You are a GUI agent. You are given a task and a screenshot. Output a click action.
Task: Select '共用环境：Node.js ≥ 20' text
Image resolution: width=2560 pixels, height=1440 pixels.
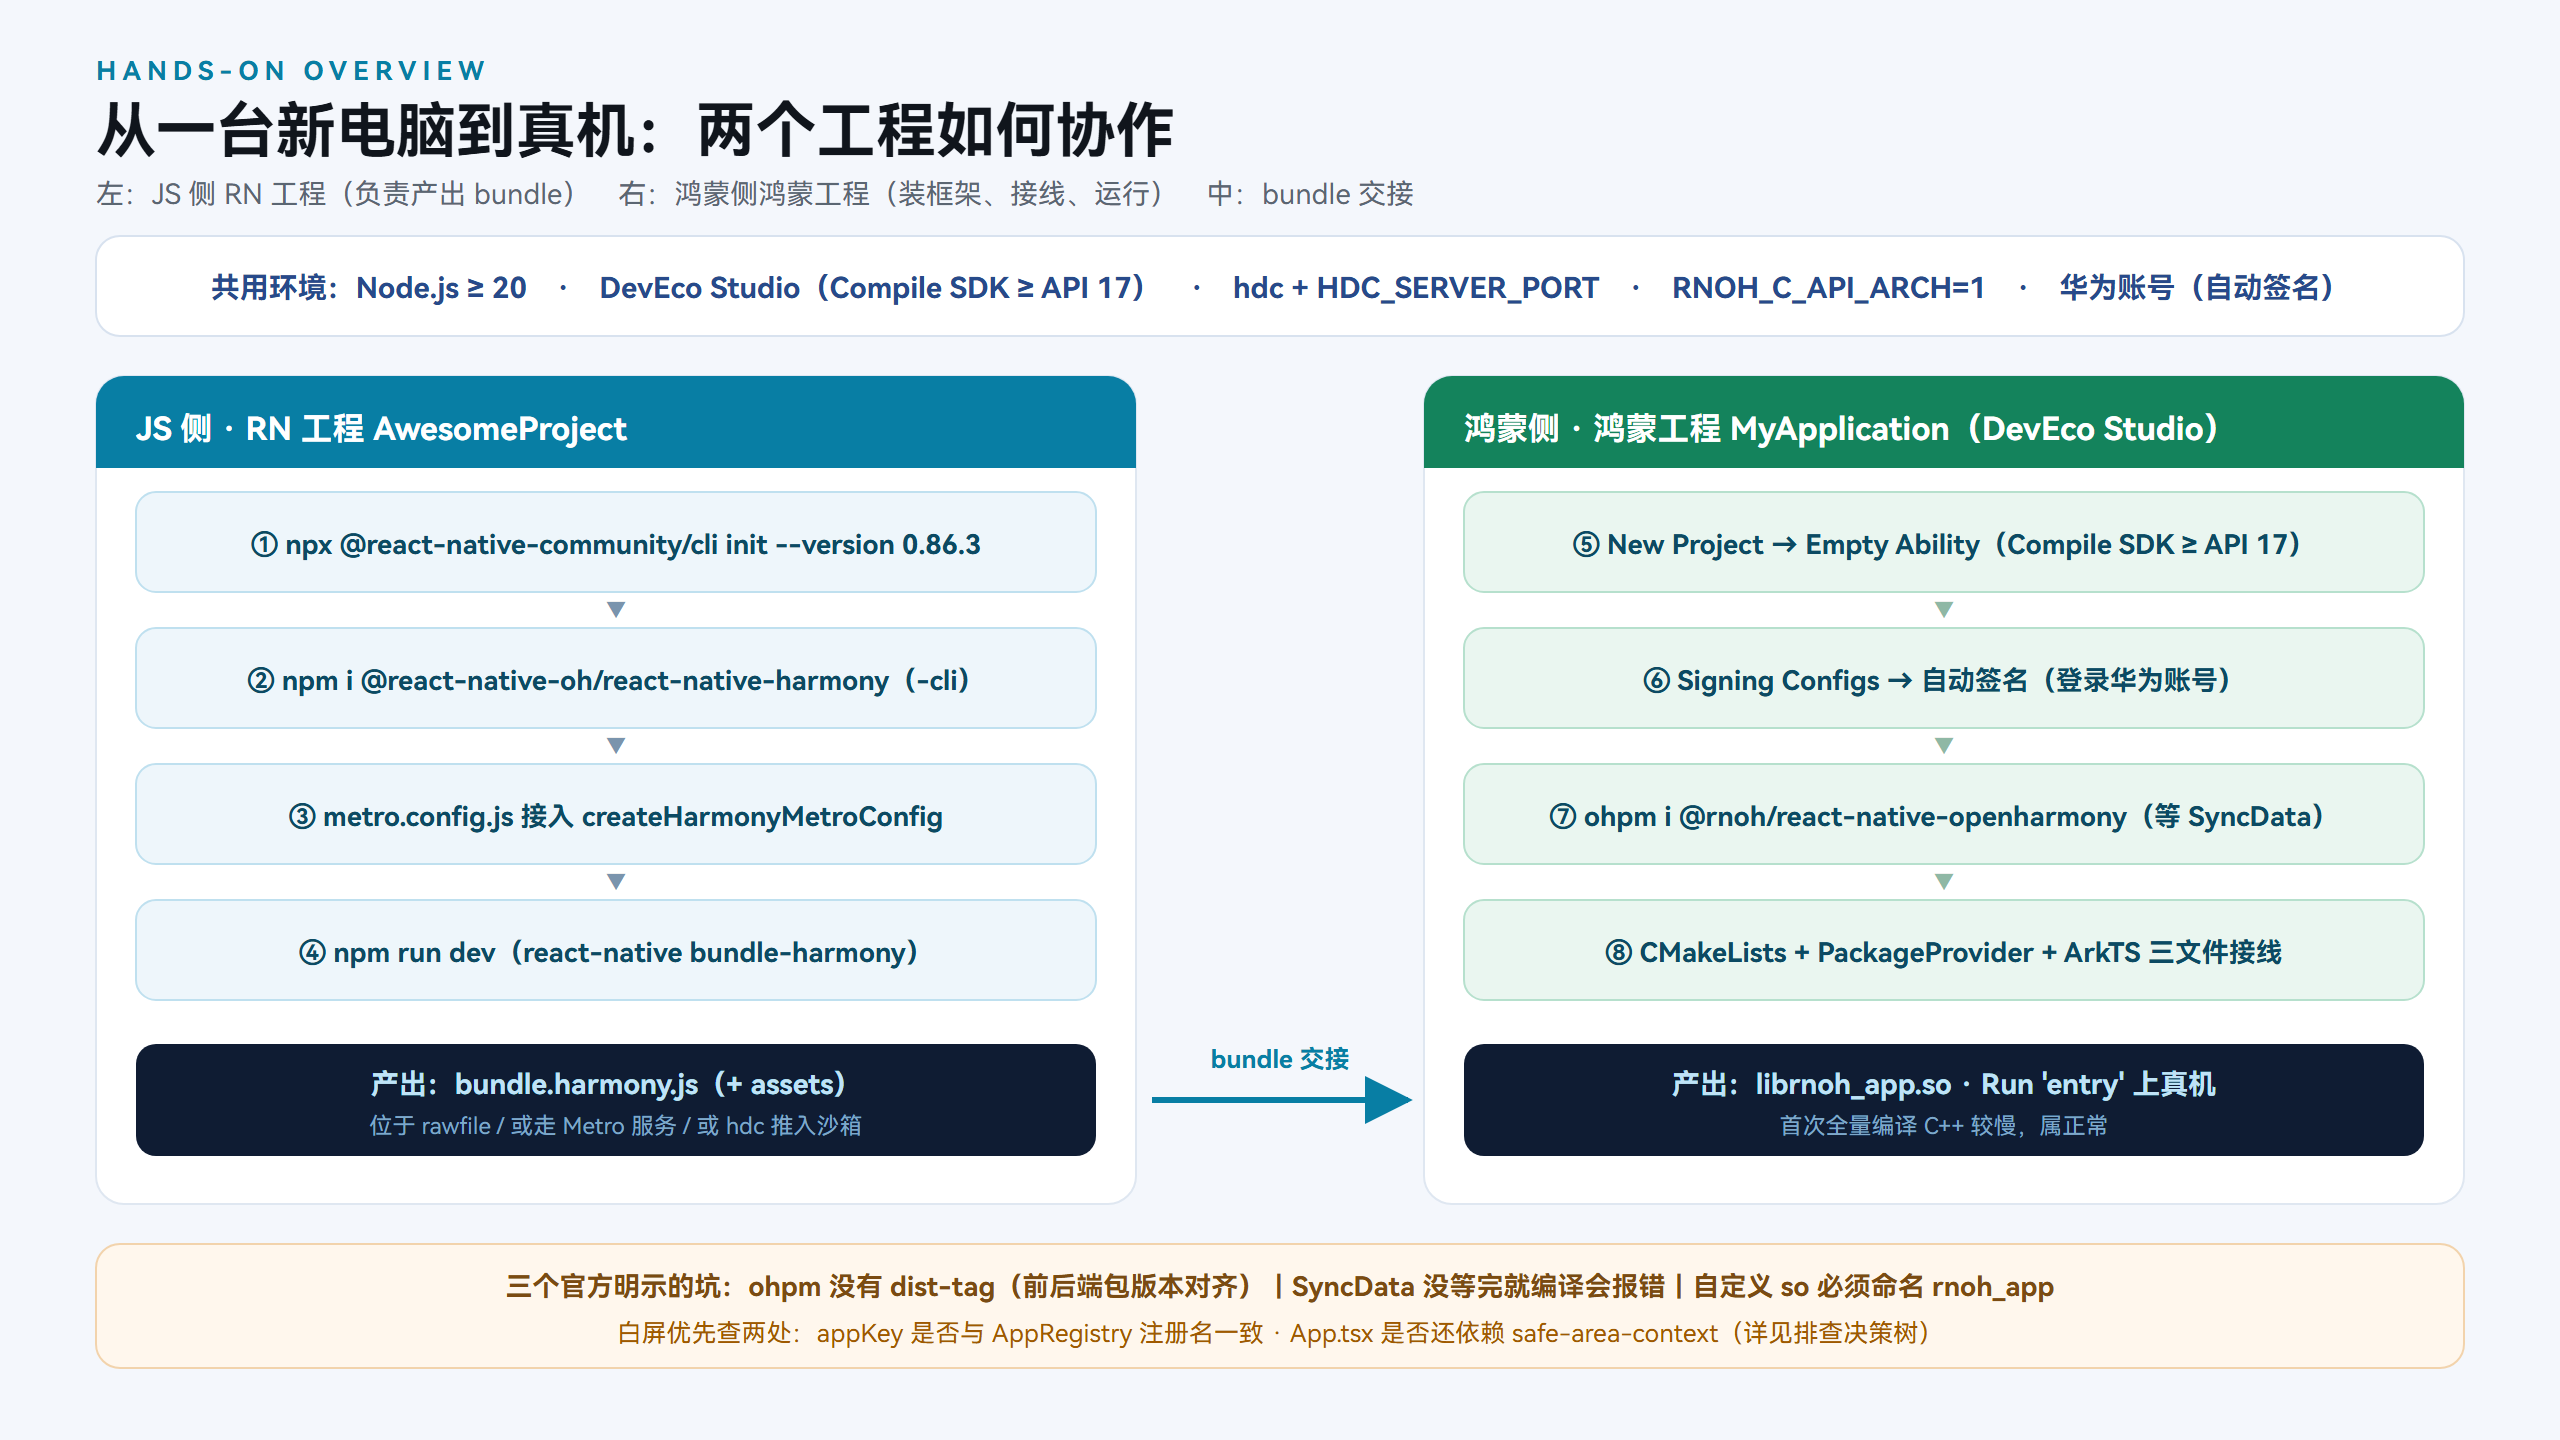369,288
